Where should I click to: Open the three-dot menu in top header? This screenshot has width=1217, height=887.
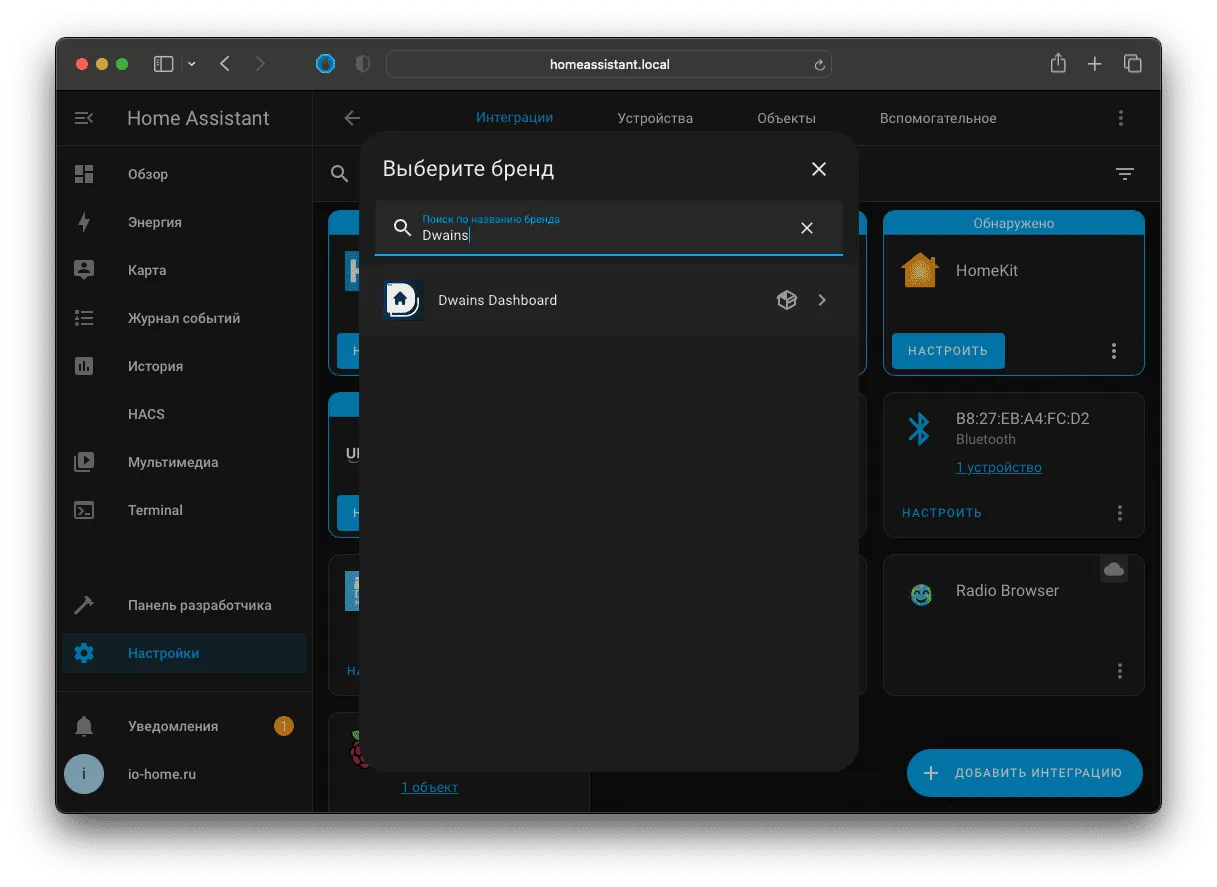coord(1121,118)
